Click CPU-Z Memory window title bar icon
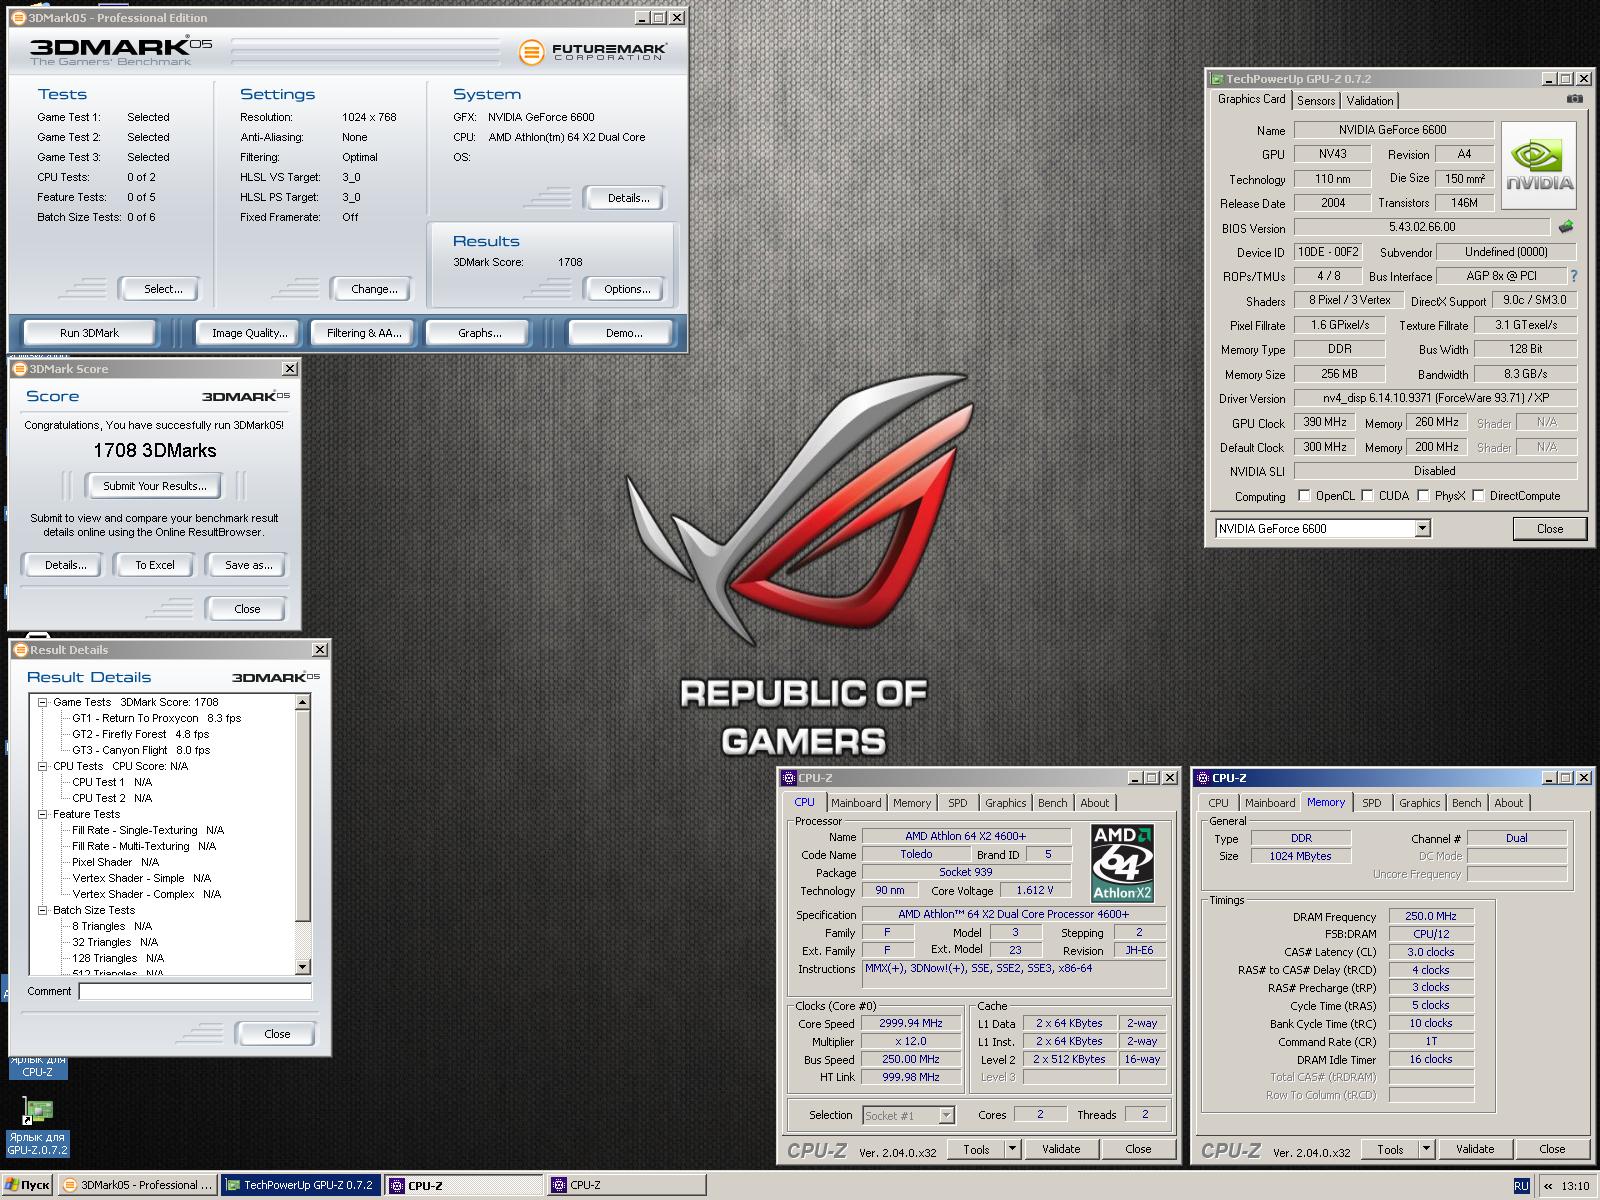 click(1203, 778)
